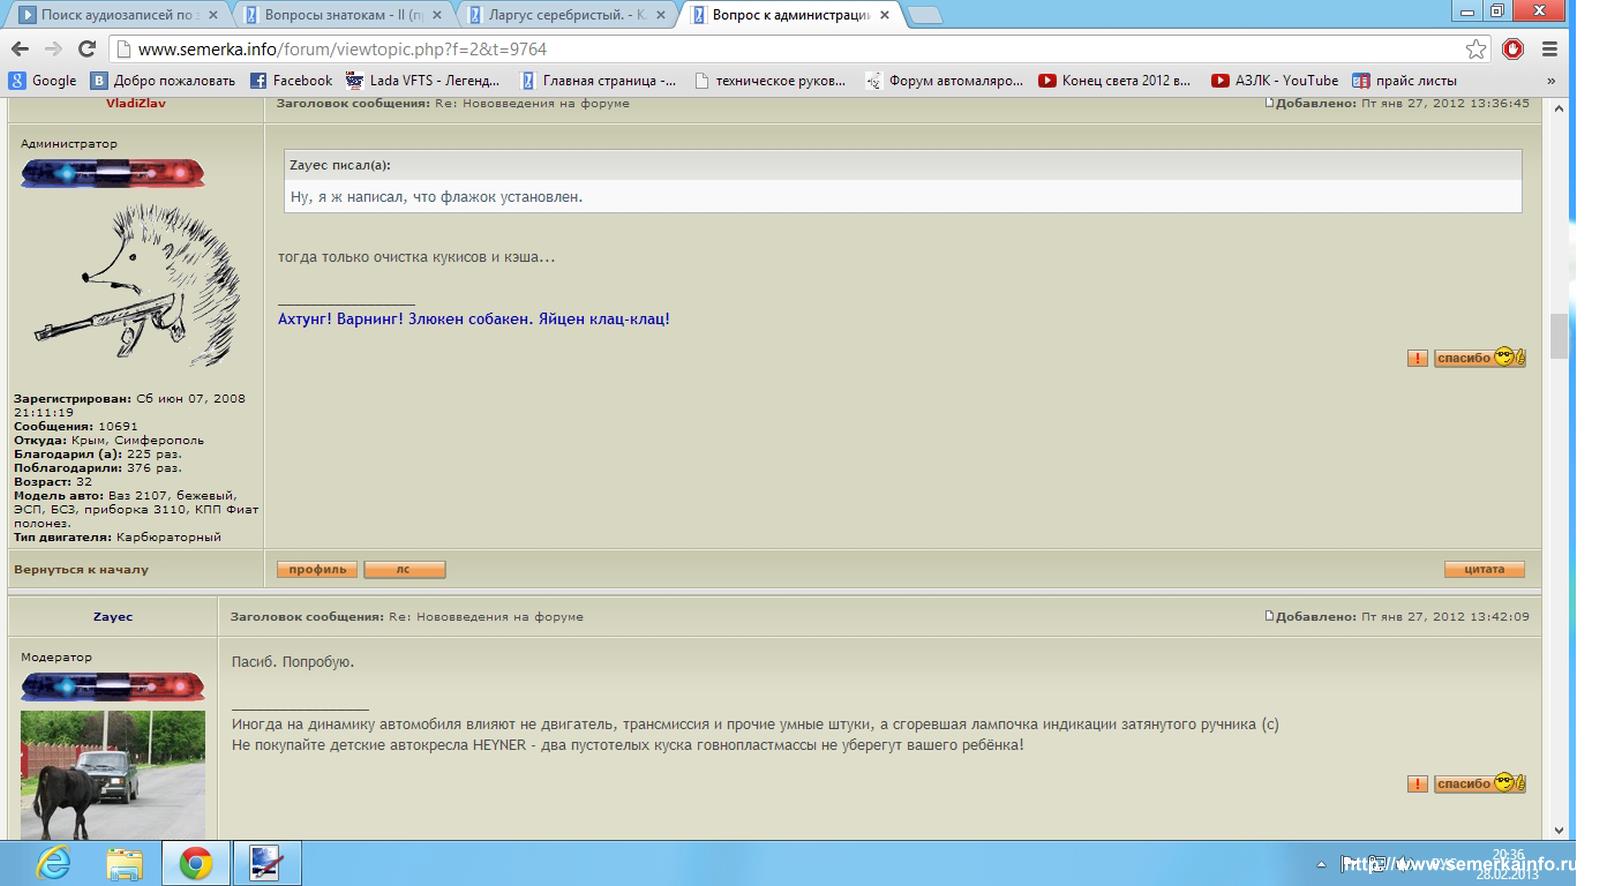1600x886 pixels.
Task: Open the Facebook bookmark
Action: pyautogui.click(x=291, y=81)
